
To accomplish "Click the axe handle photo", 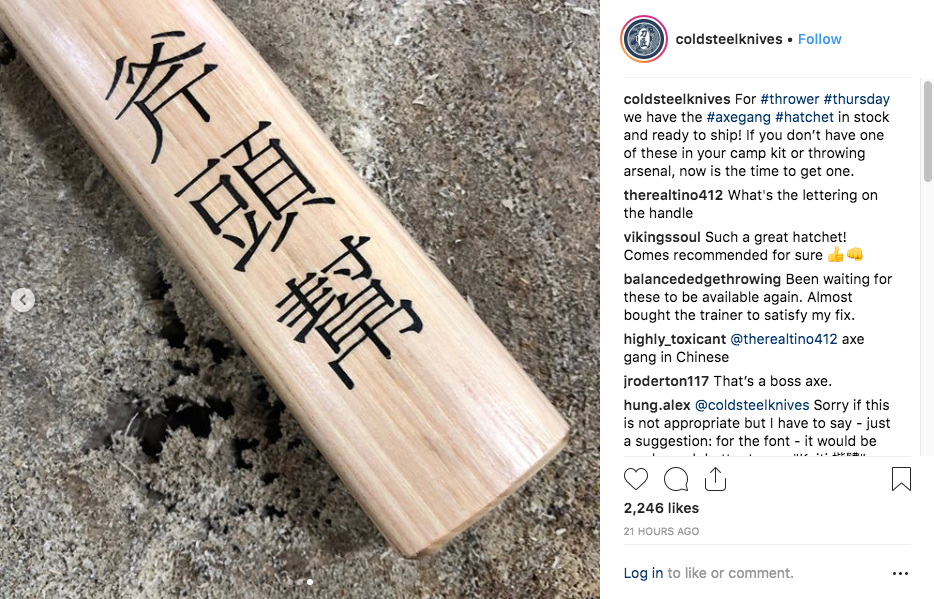I will pos(300,300).
